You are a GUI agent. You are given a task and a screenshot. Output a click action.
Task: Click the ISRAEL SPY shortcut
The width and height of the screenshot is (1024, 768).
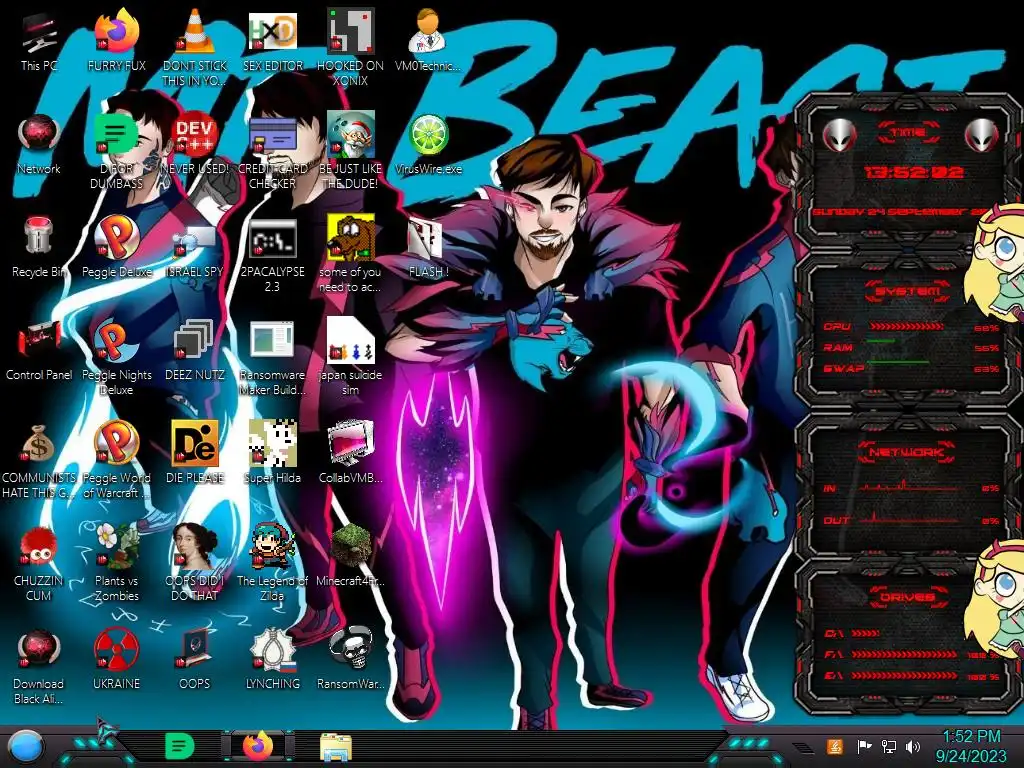[195, 240]
